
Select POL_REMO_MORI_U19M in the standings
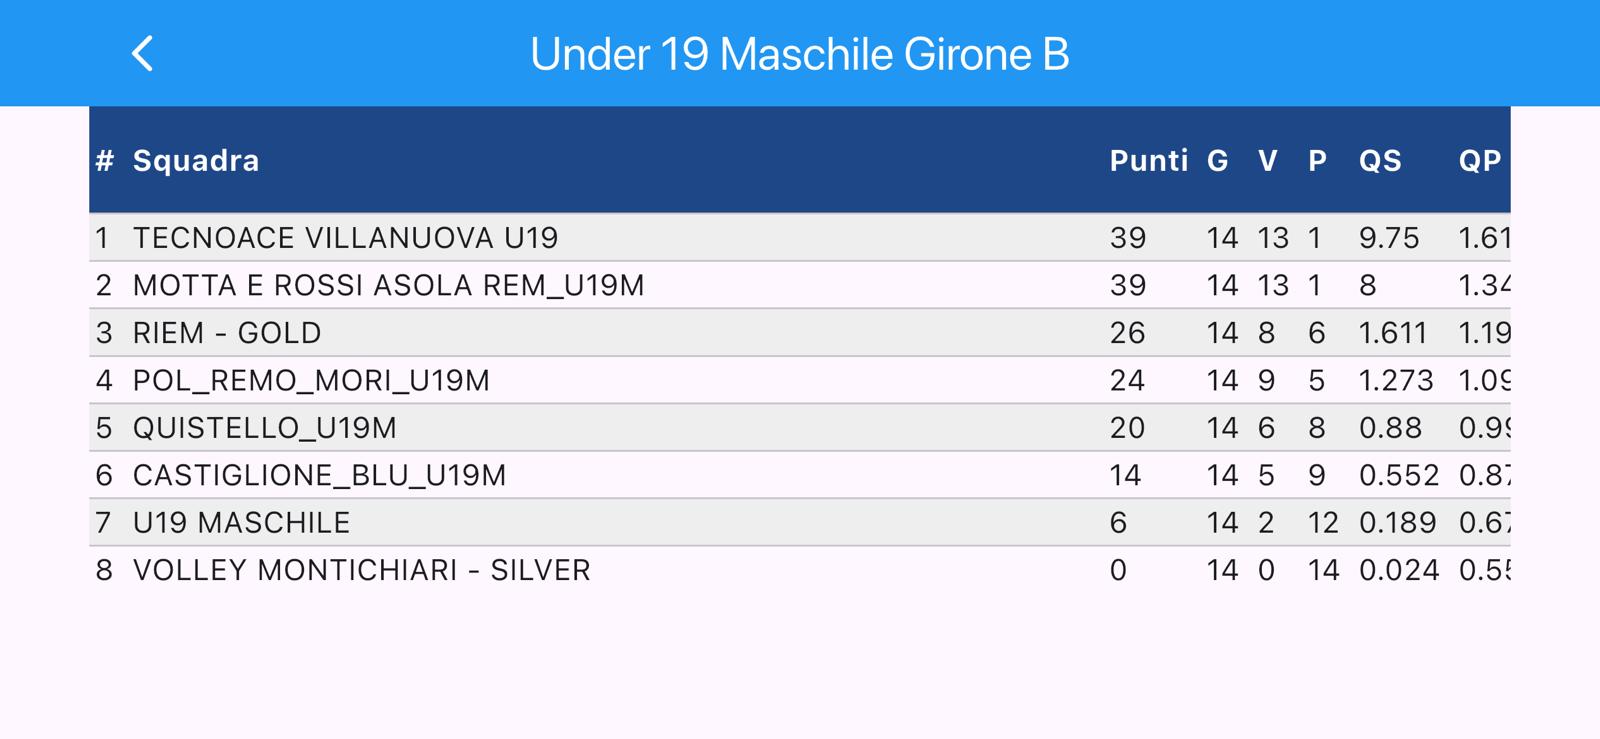(311, 381)
